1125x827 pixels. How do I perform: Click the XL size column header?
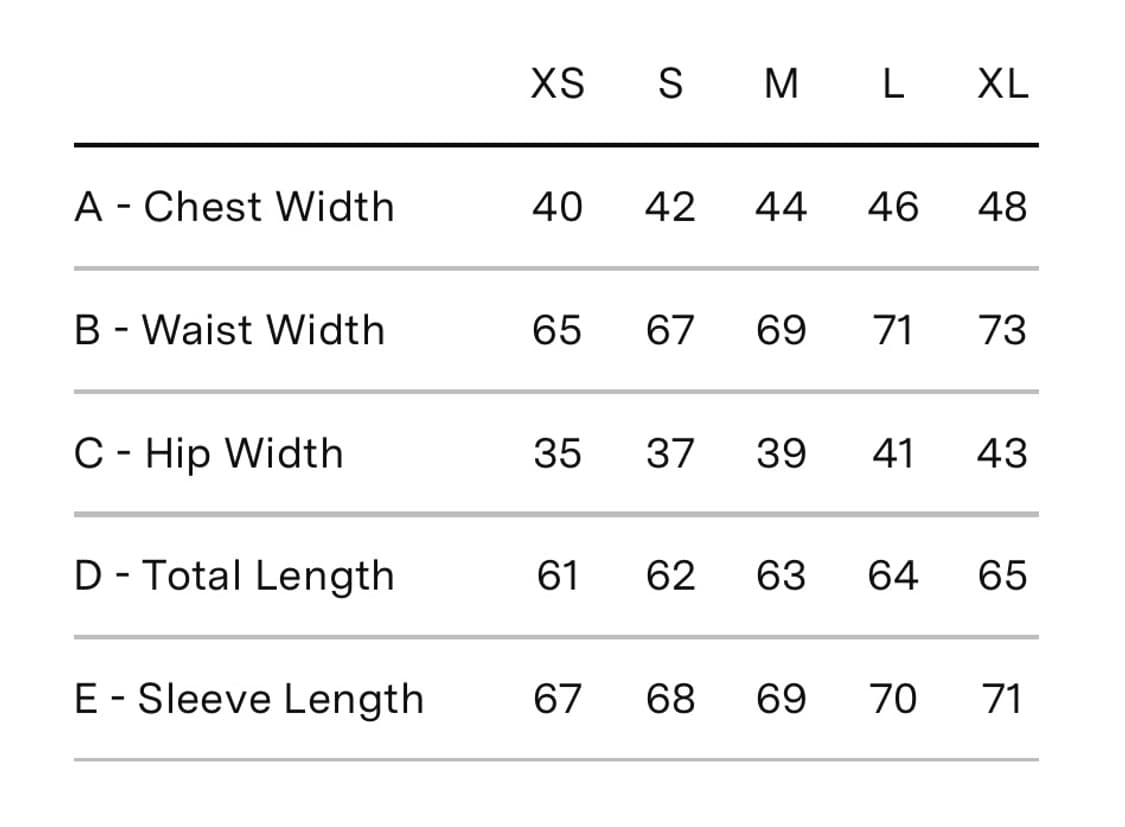pos(1003,84)
